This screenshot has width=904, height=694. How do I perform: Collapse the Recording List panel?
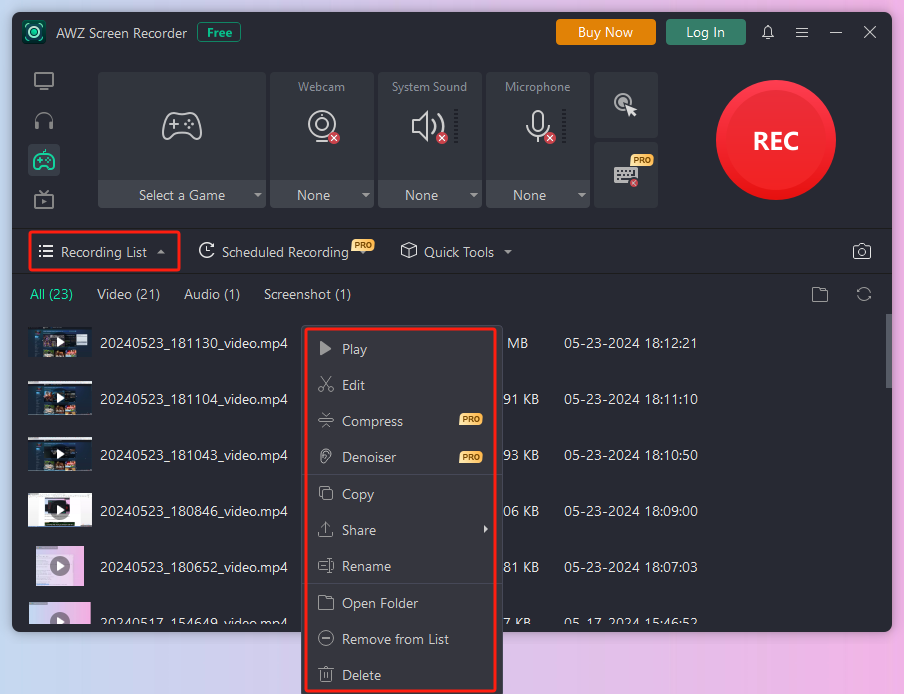(x=104, y=251)
